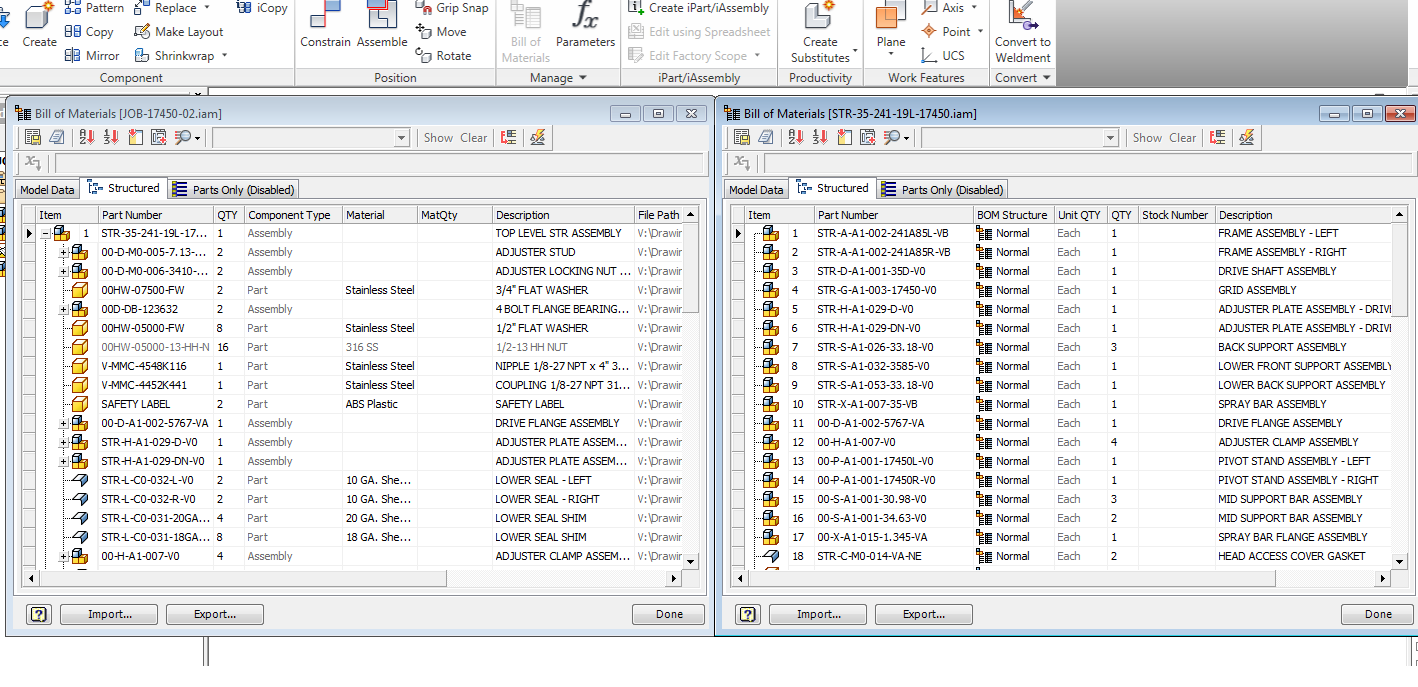1418x687 pixels.
Task: Click Convert to Weldment
Action: (1022, 32)
